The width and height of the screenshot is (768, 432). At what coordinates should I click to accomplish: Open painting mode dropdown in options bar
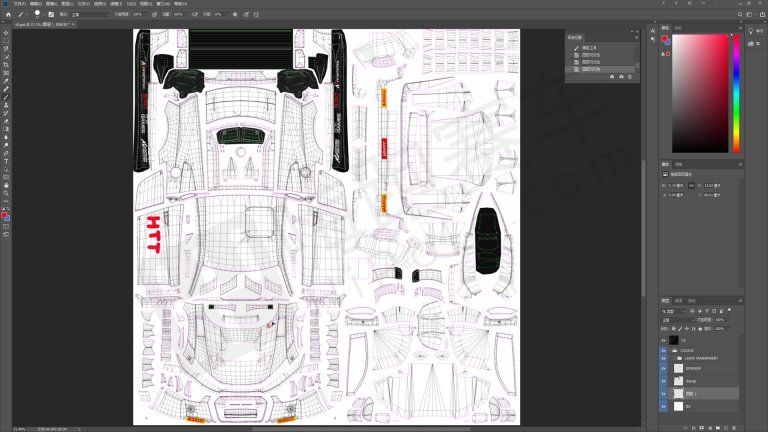tap(90, 15)
